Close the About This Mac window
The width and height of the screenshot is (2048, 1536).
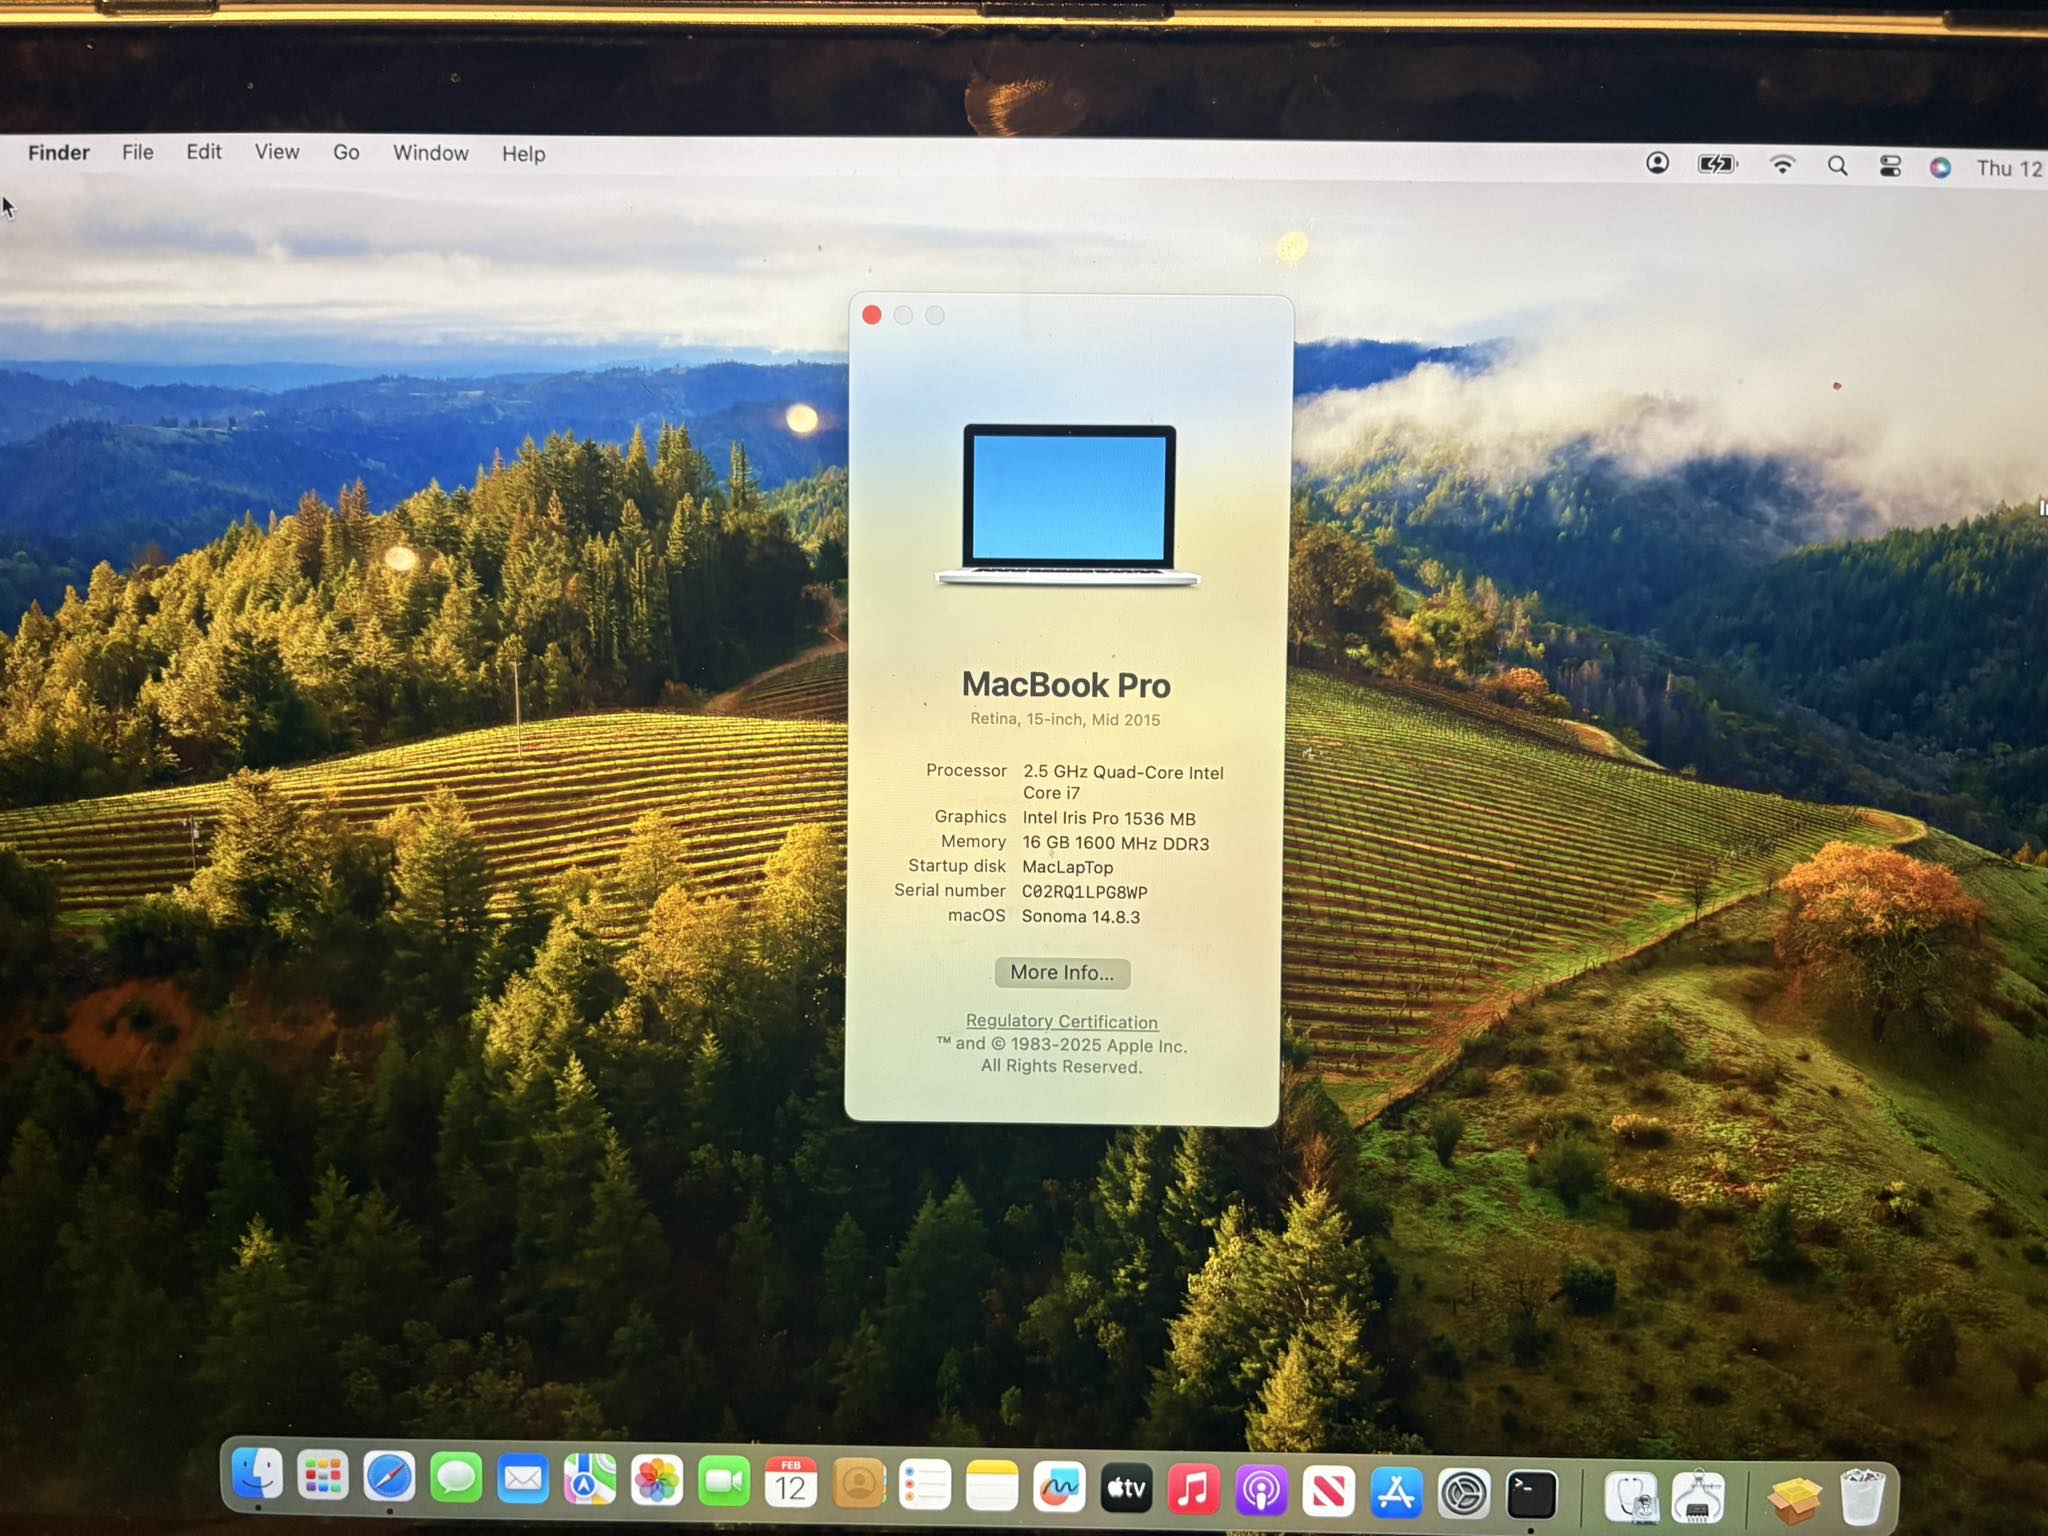(872, 315)
